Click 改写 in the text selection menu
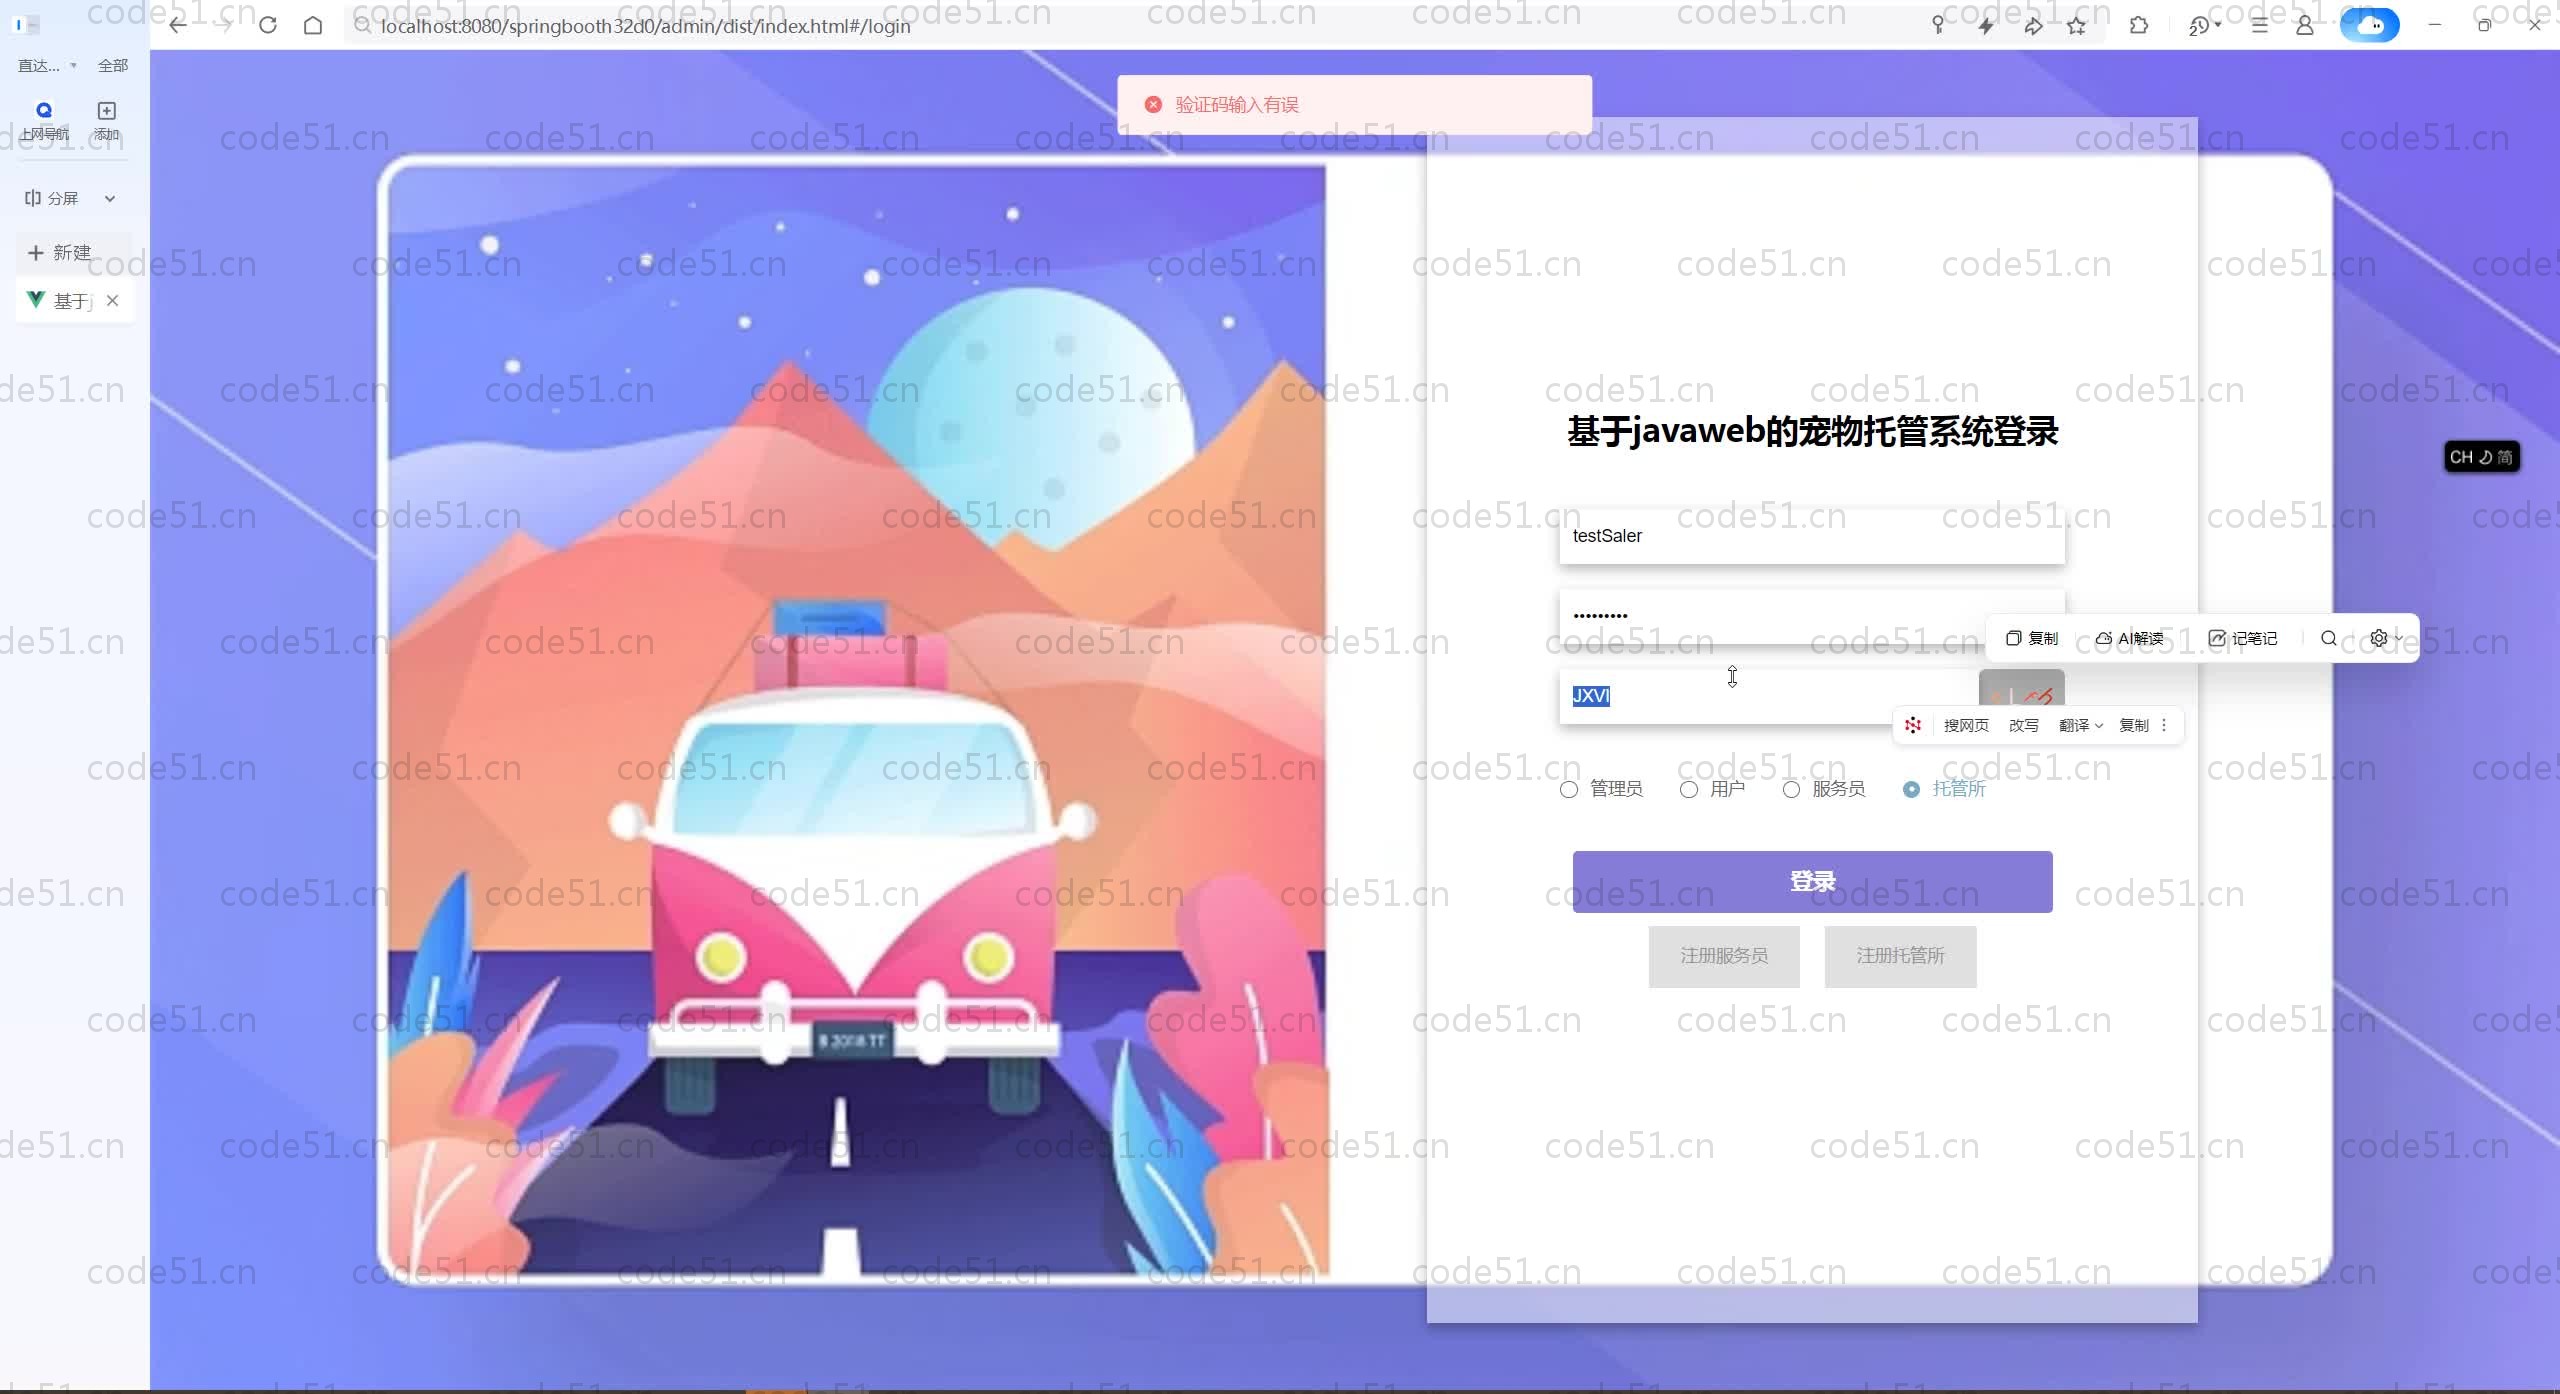The width and height of the screenshot is (2560, 1394). tap(2023, 725)
